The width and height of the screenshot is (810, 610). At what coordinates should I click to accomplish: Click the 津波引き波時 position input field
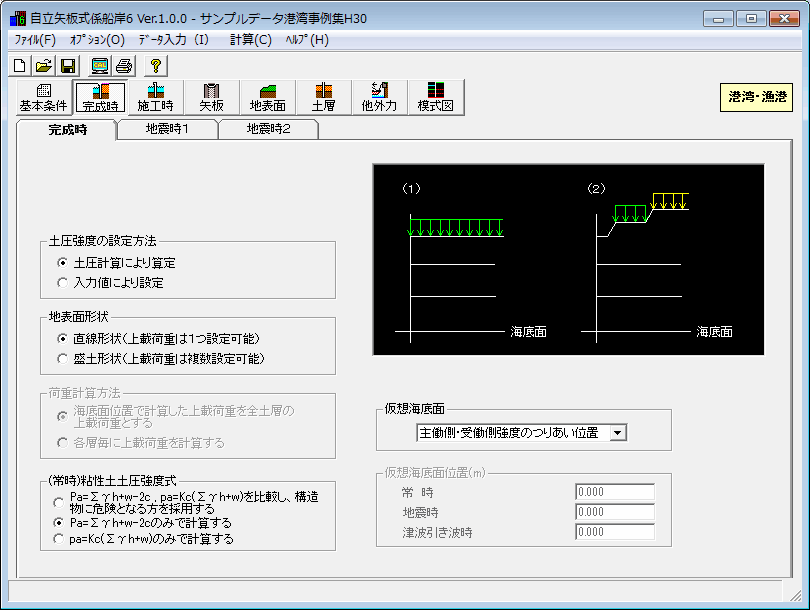pyautogui.click(x=615, y=532)
